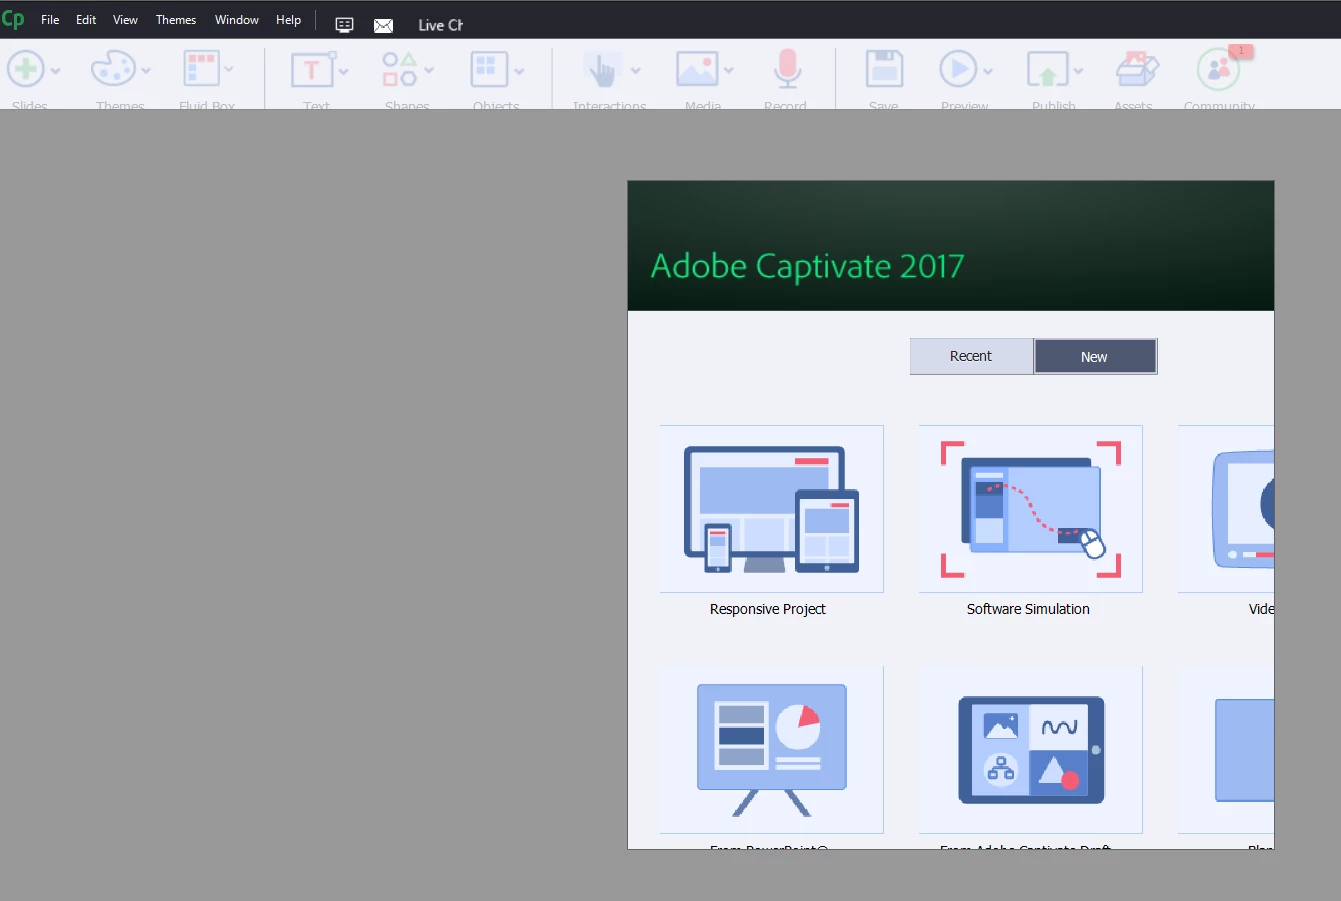Click the Adobe Captivate 2017 title

pos(808,266)
